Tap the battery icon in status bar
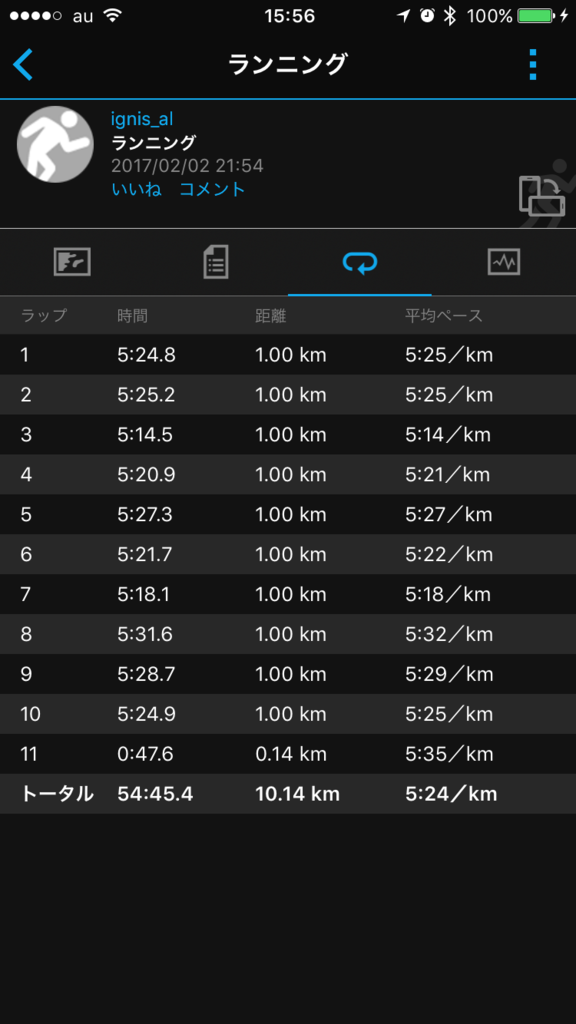The width and height of the screenshot is (576, 1024). [x=536, y=16]
